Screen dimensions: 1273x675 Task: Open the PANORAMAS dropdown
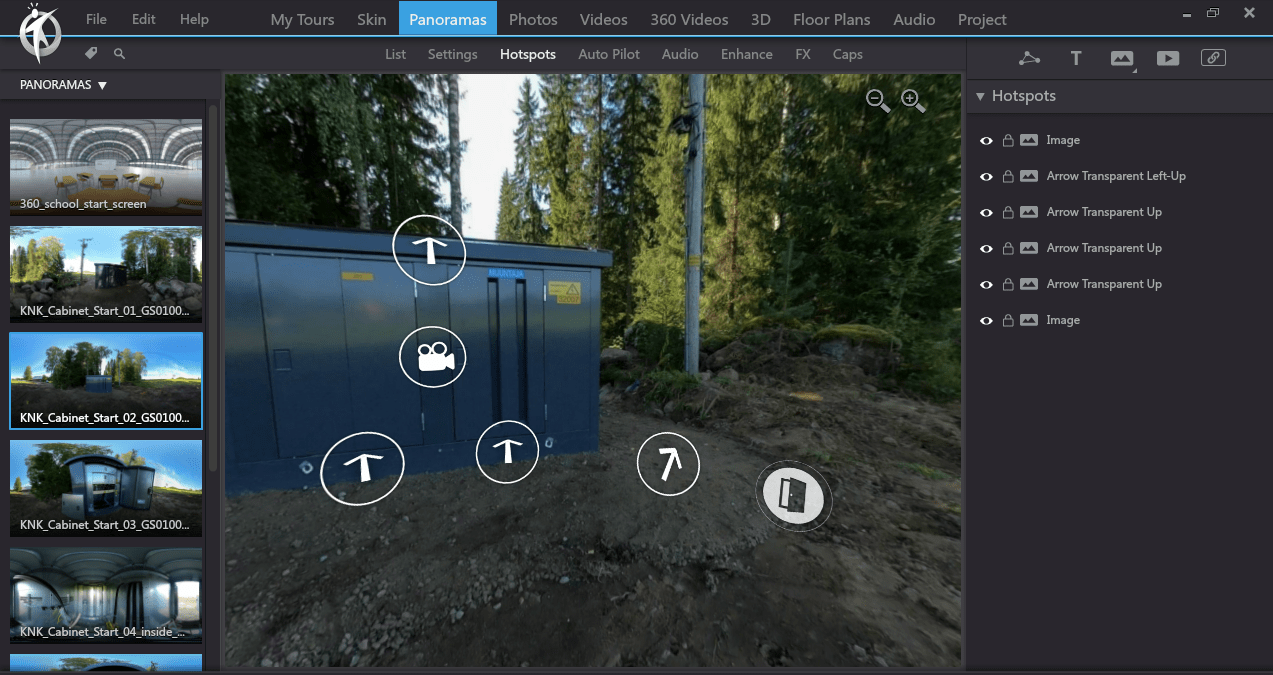63,85
